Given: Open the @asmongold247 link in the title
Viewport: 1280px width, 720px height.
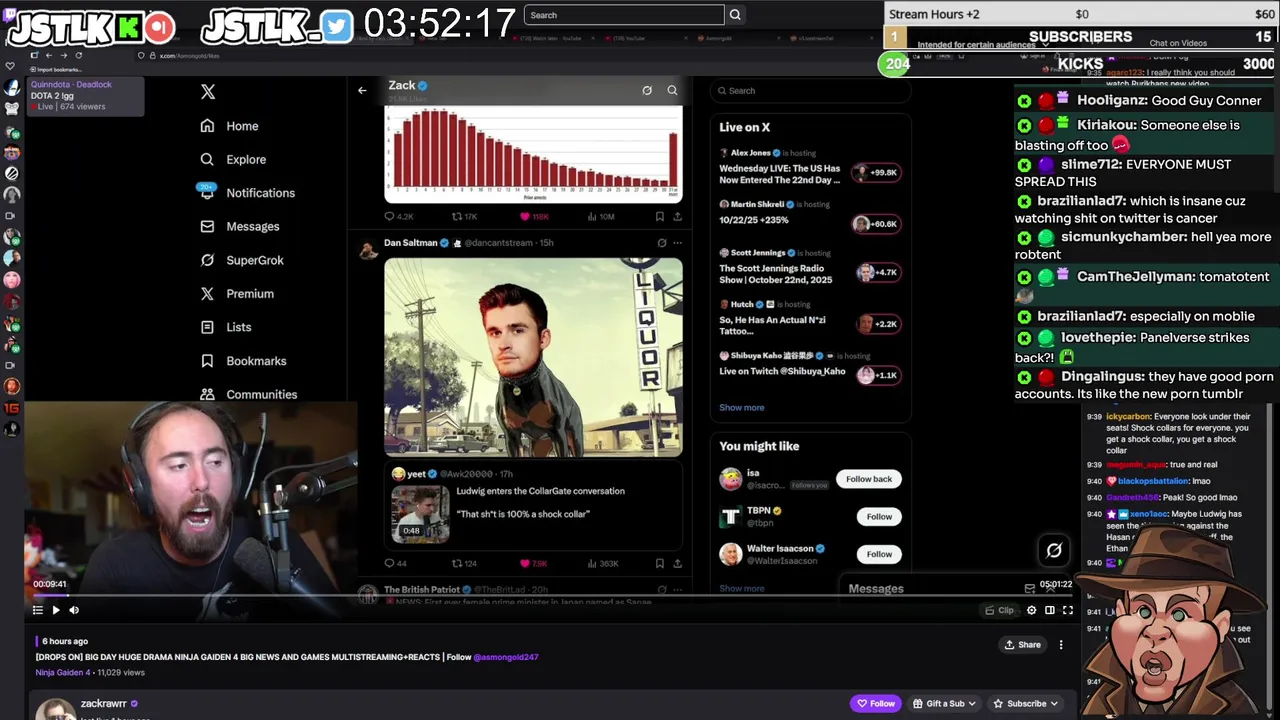Looking at the screenshot, I should [506, 657].
